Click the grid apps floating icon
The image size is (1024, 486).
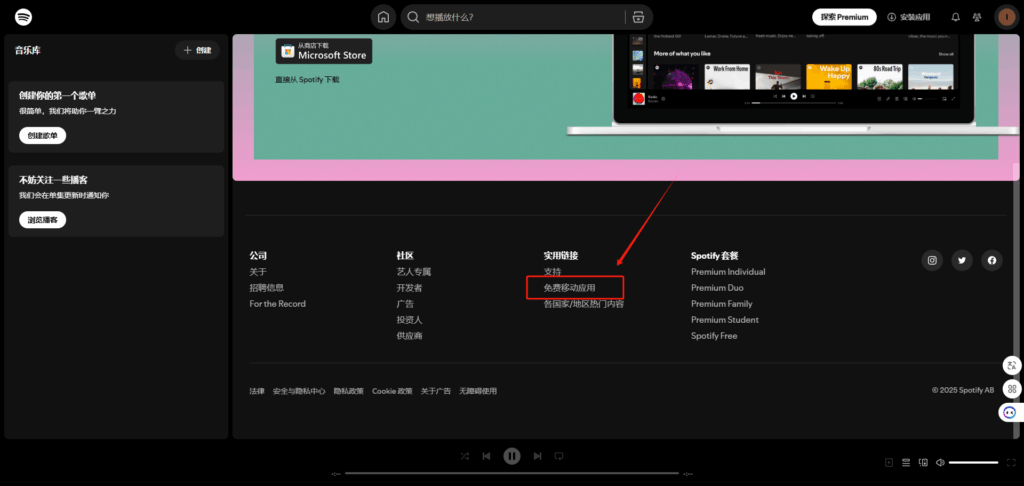1012,389
